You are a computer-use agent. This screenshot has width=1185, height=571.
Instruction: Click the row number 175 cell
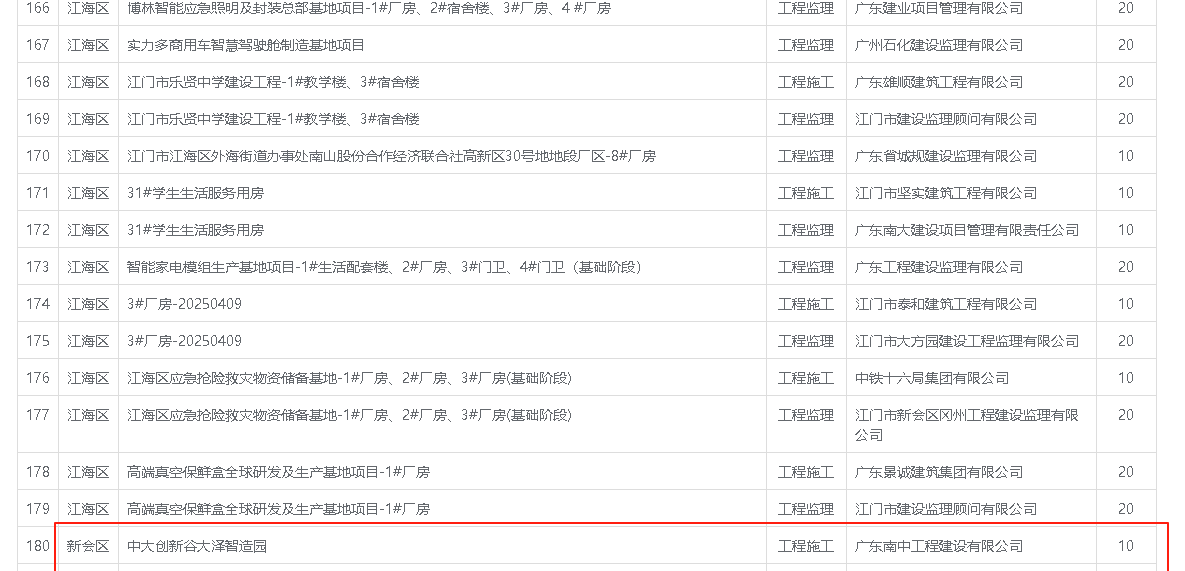tap(38, 341)
